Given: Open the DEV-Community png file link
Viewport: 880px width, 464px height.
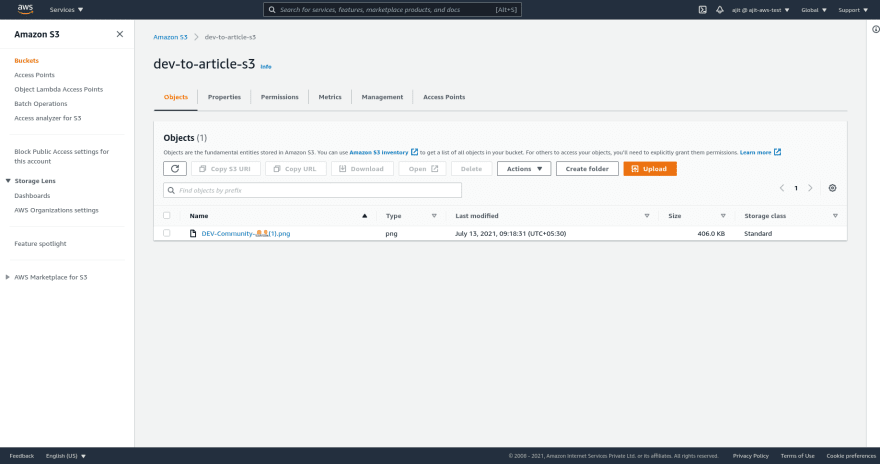Looking at the screenshot, I should point(246,233).
